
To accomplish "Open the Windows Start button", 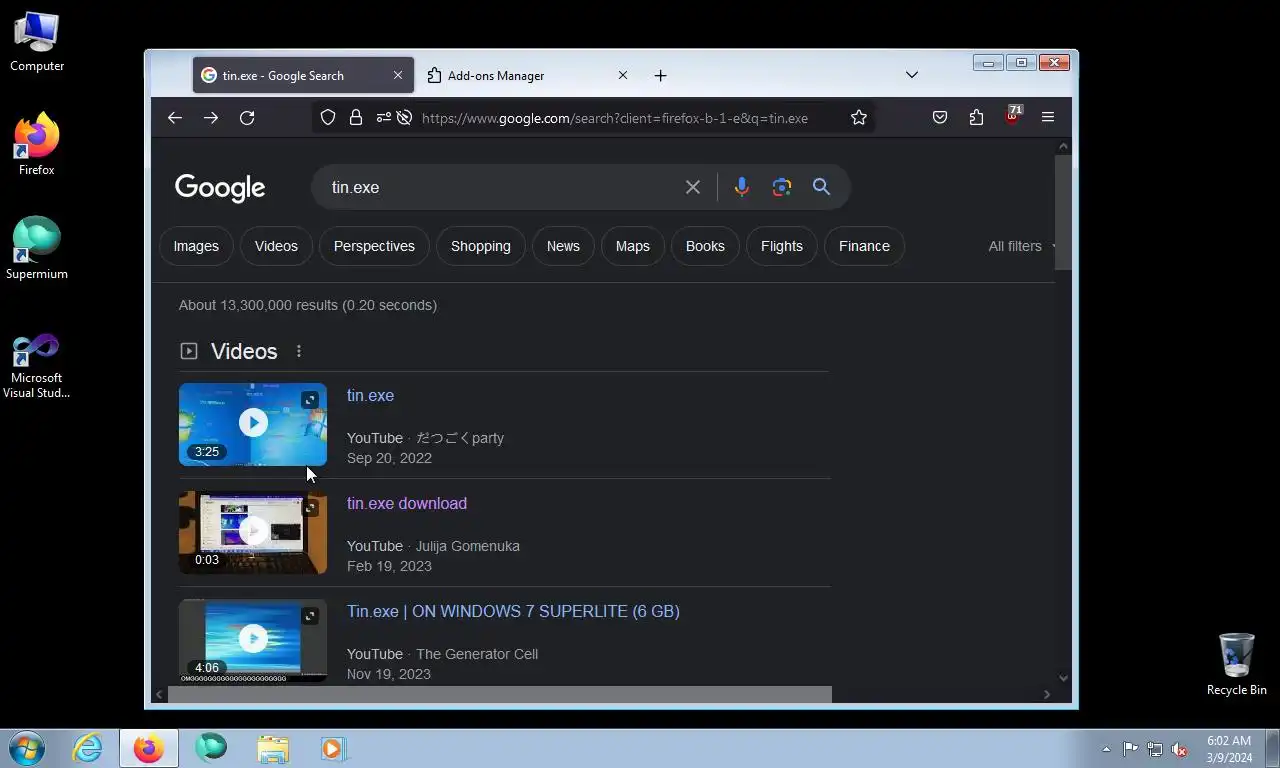I will [27, 748].
